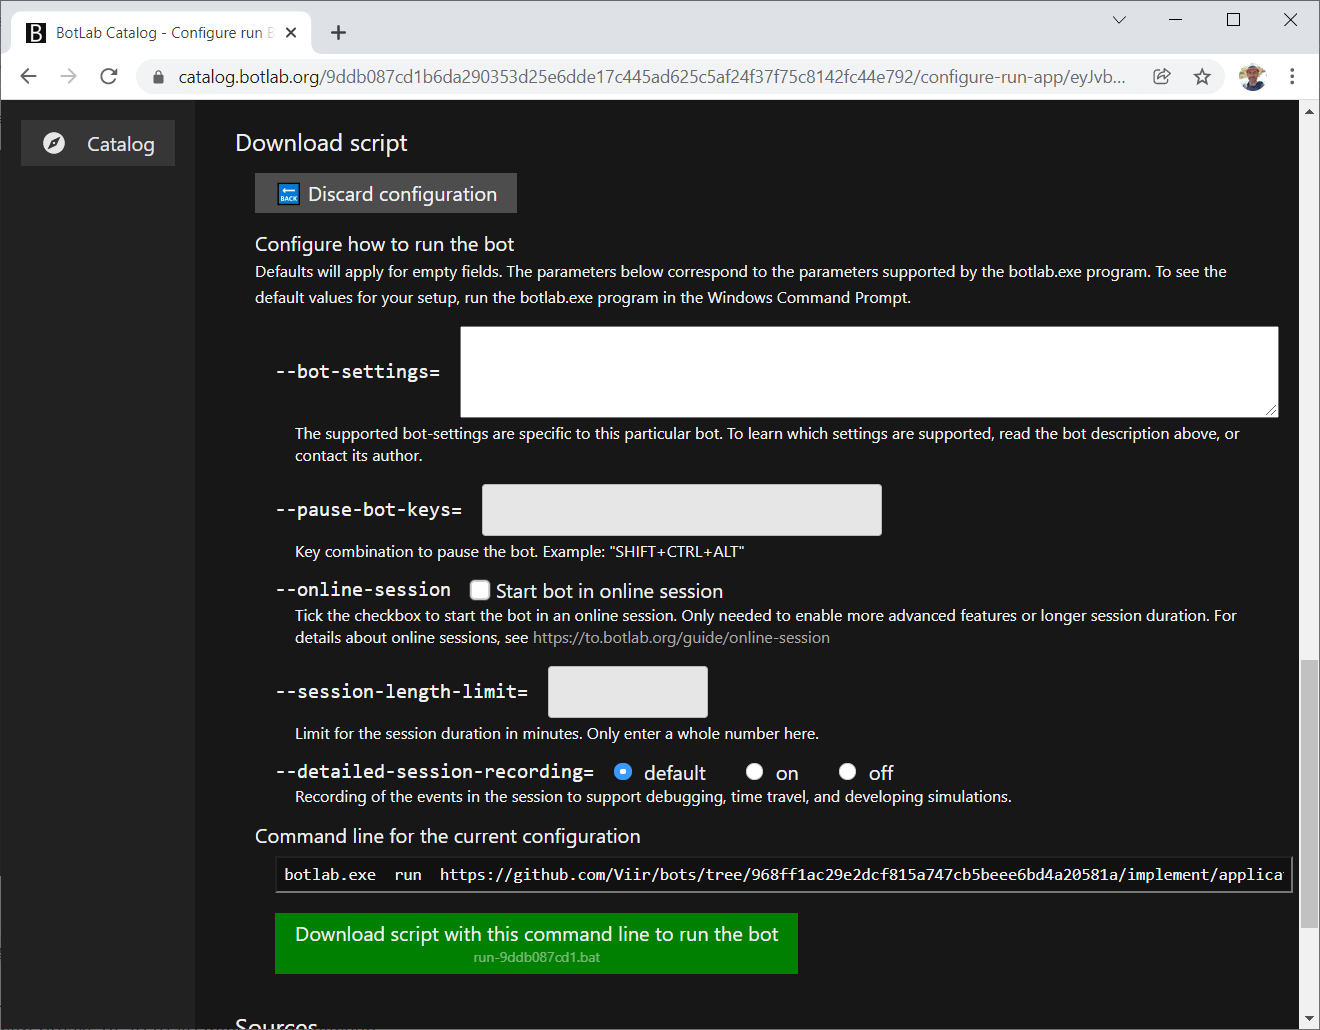Click the Discard configuration back icon

point(289,194)
